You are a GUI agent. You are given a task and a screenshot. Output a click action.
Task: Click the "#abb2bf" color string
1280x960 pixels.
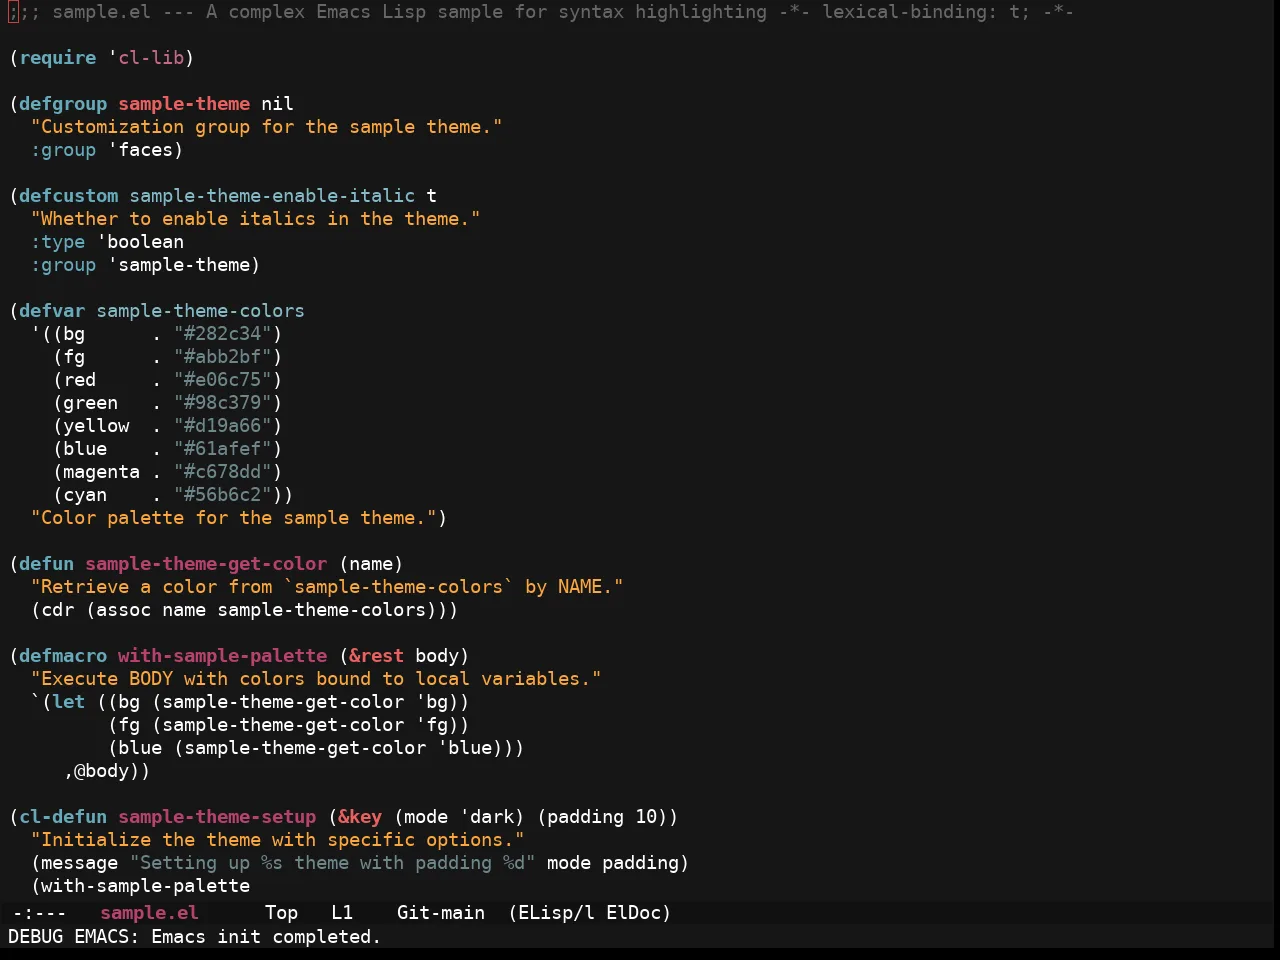point(223,357)
